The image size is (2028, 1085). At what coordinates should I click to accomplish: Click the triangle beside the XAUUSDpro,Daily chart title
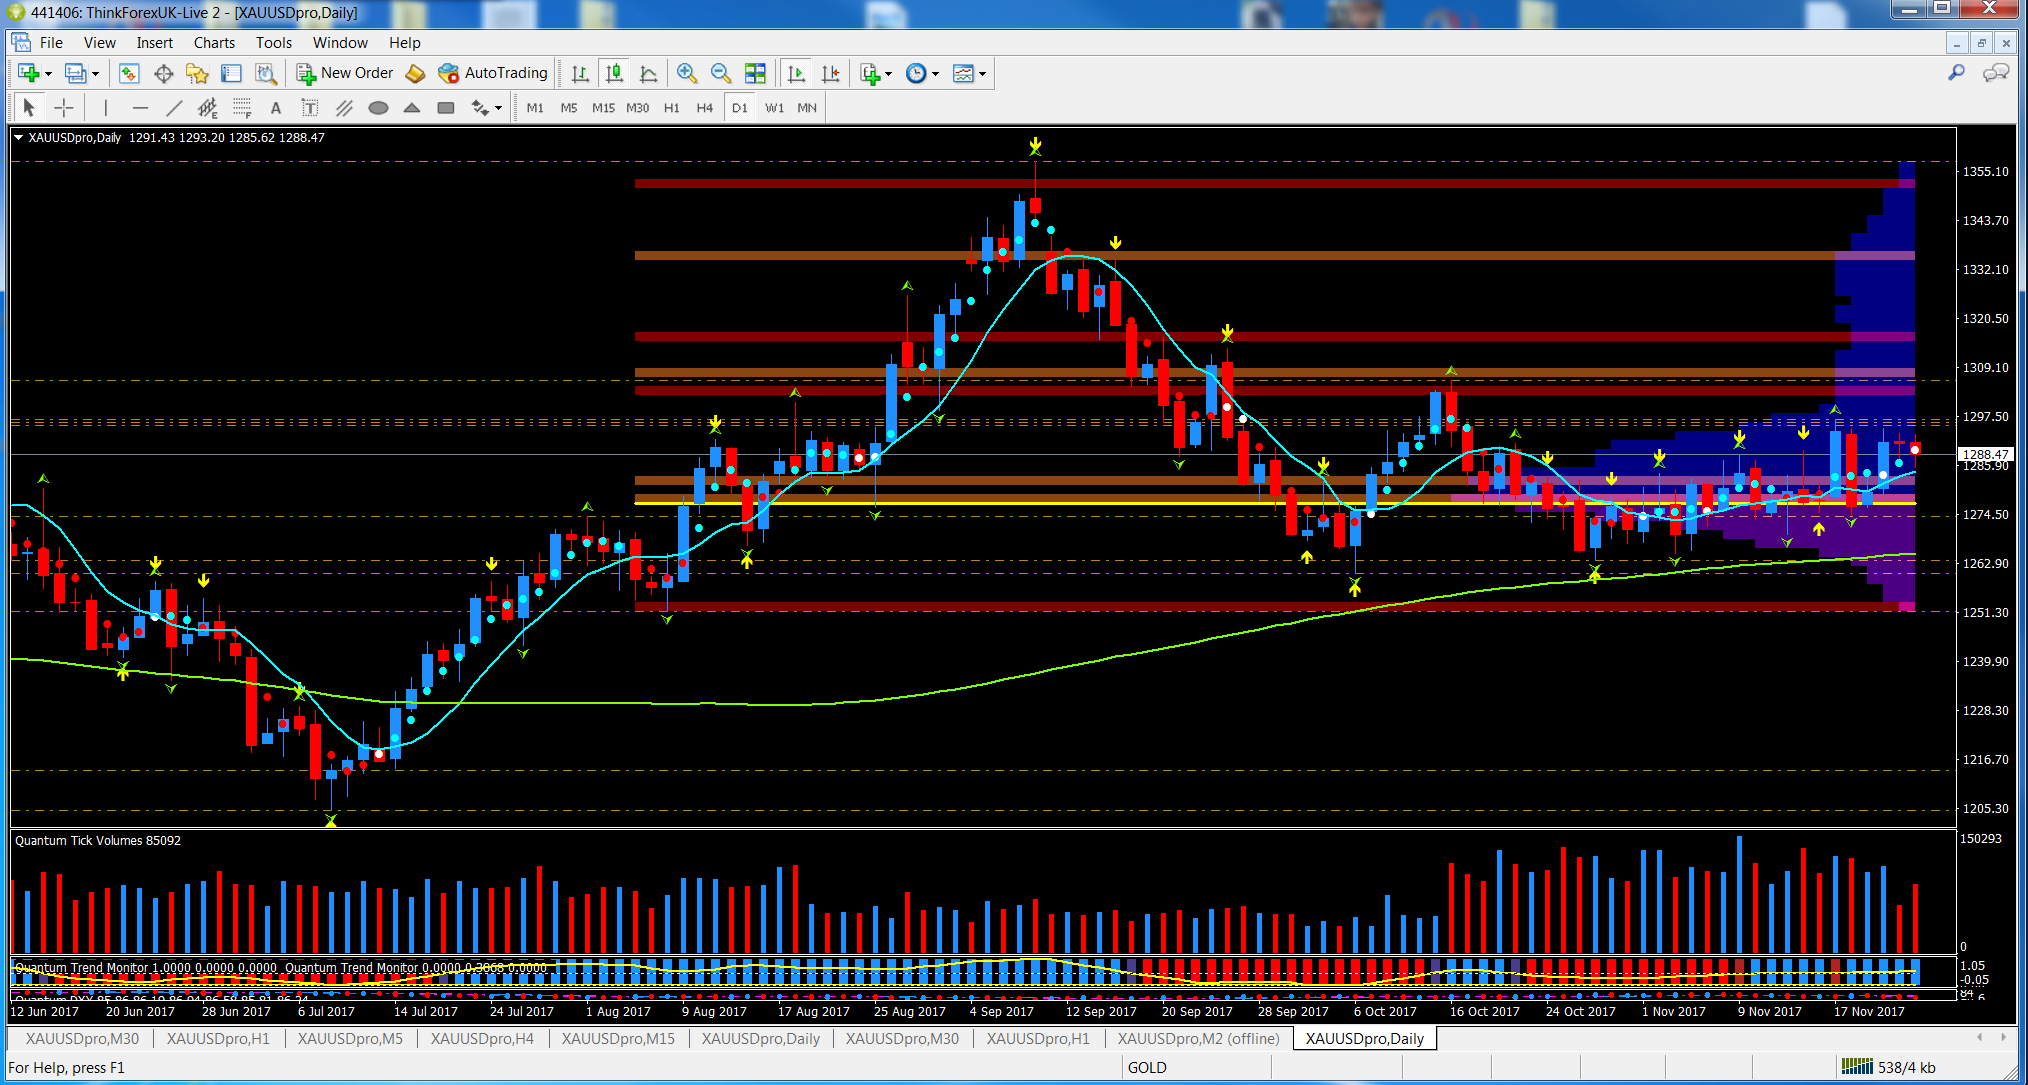point(18,138)
